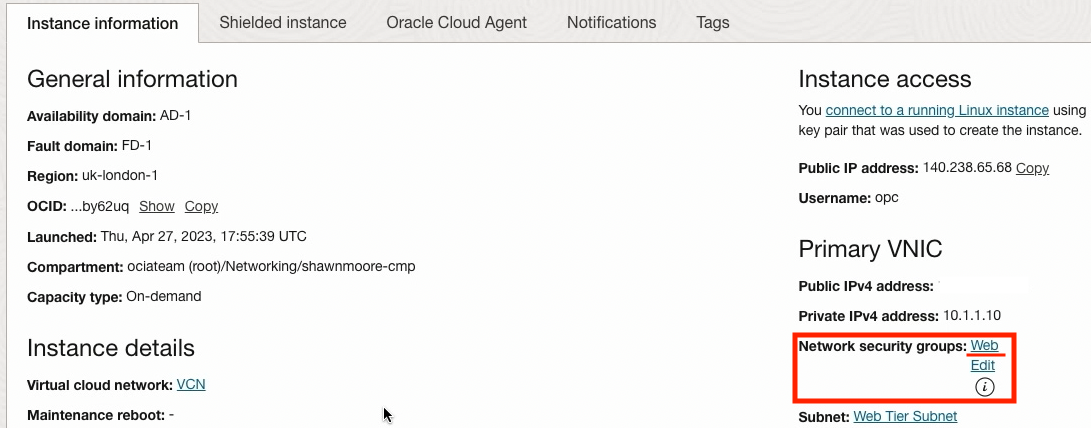
Task: Copy the public IP address
Action: click(x=1032, y=168)
